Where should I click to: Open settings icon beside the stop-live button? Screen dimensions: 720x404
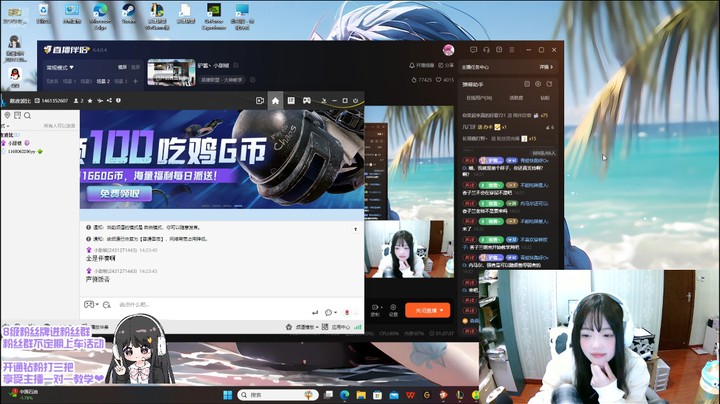click(x=393, y=310)
